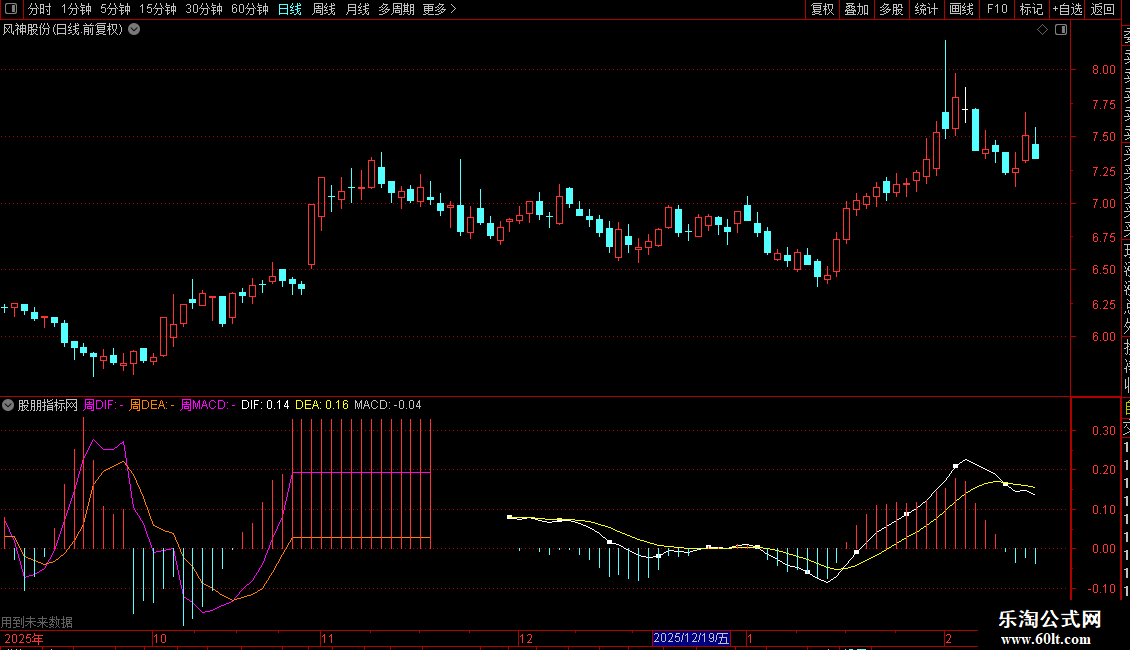Select the 分时 intraday view

click(39, 9)
